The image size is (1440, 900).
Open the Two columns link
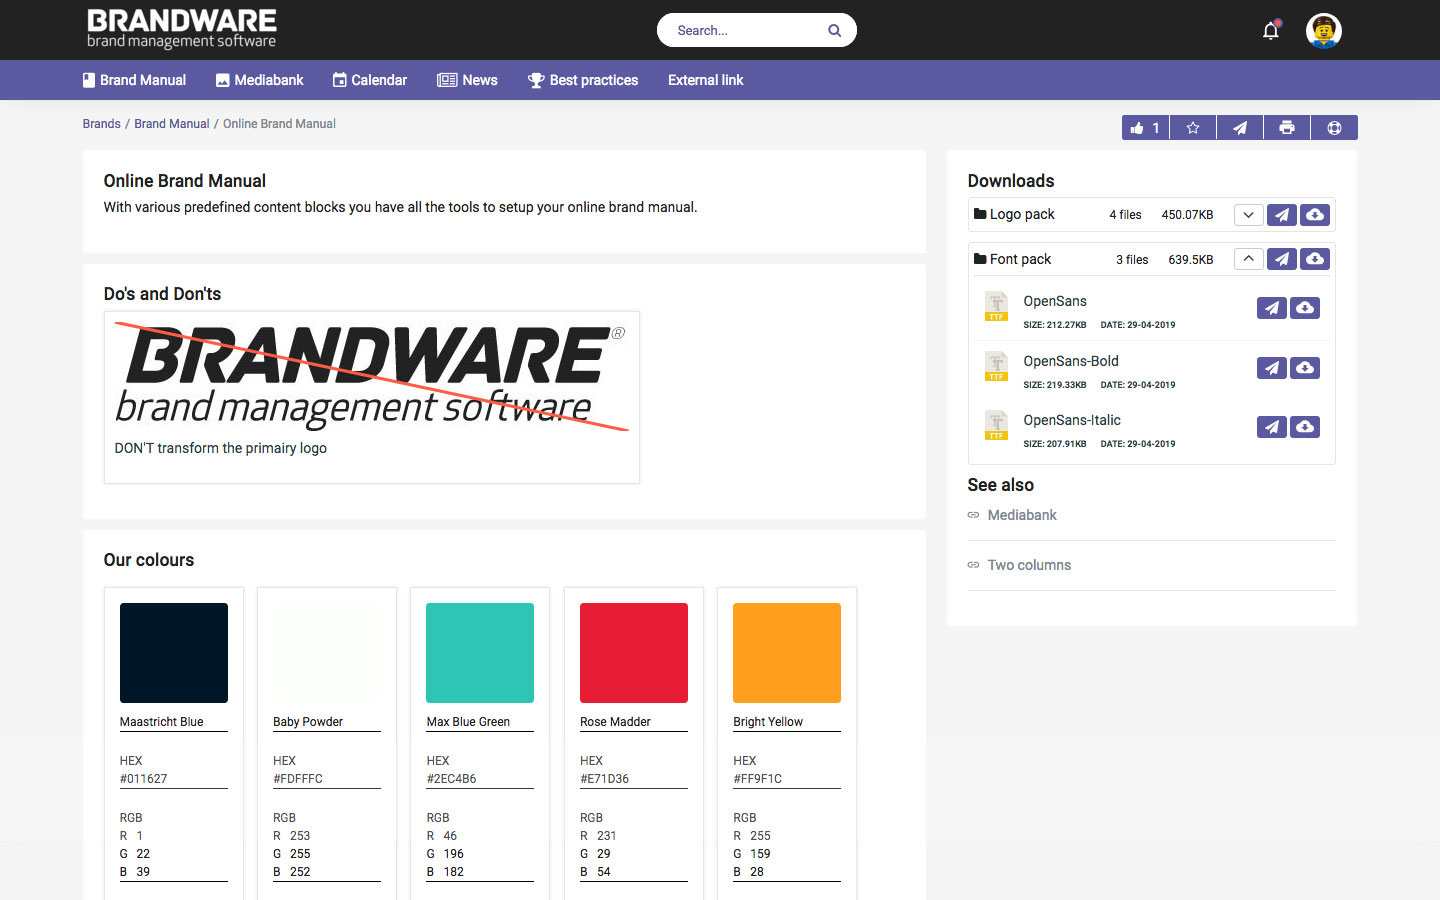coord(1029,565)
